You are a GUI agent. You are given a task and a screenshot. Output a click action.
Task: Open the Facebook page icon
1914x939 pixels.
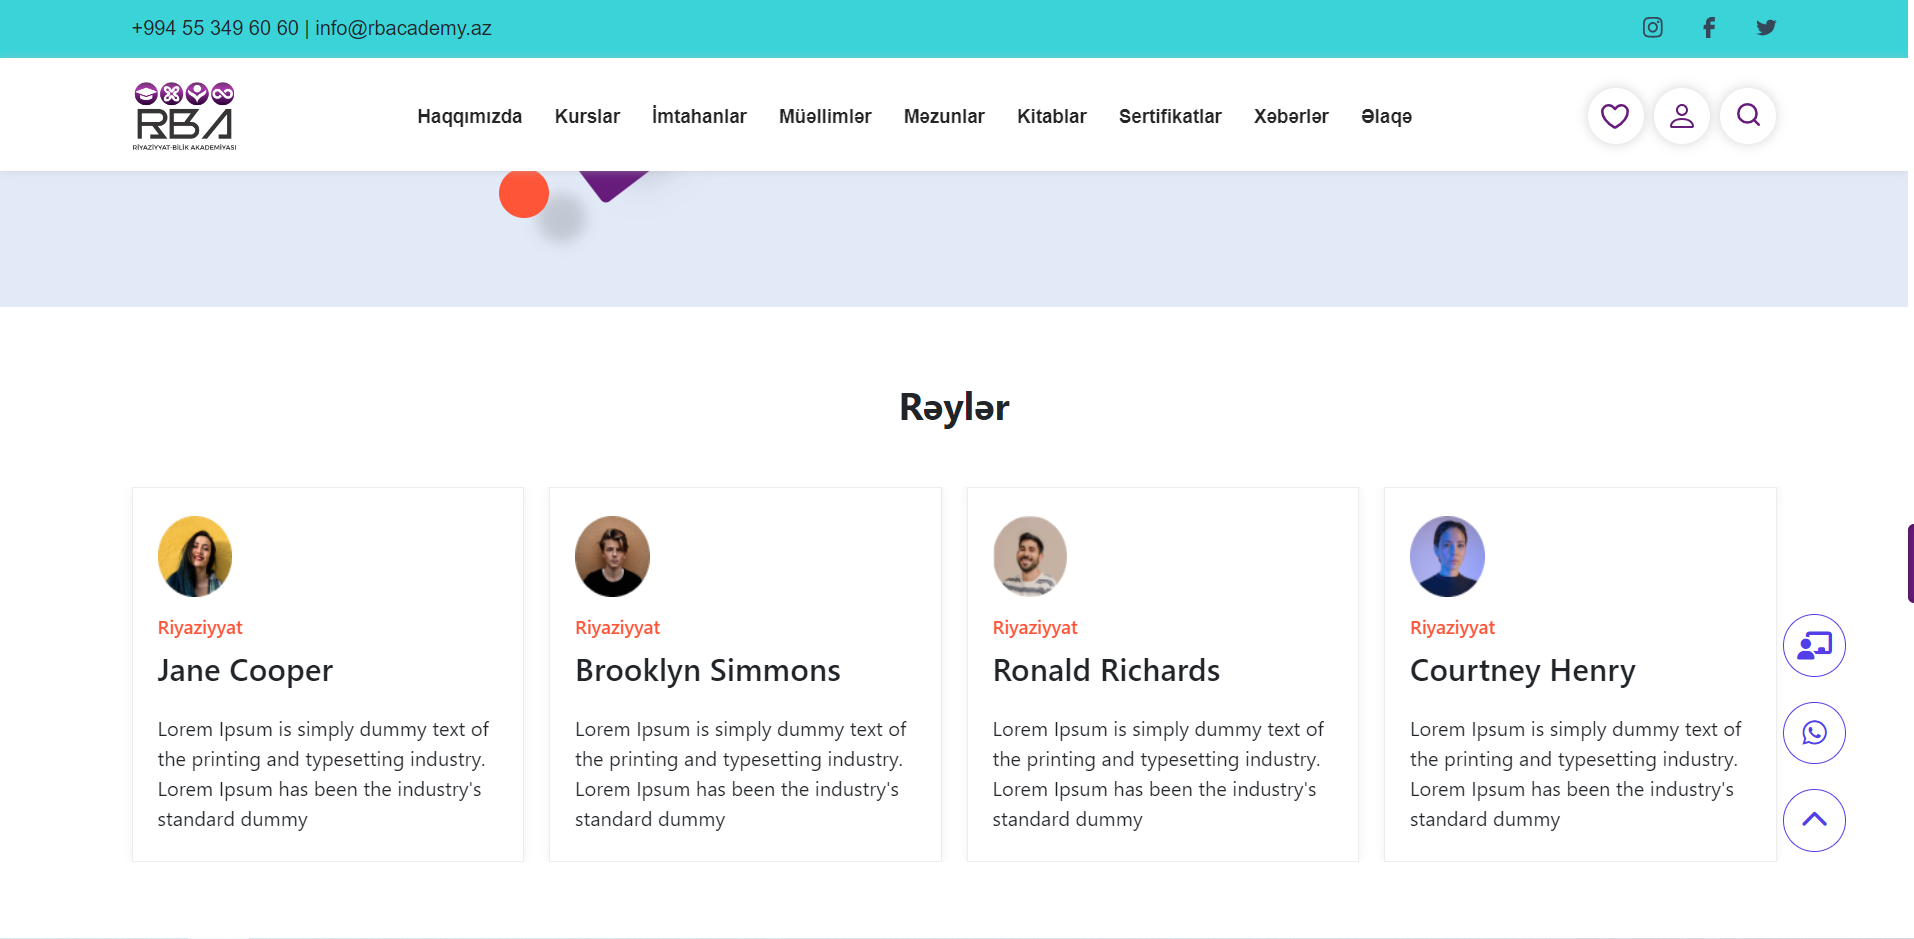[x=1709, y=28]
